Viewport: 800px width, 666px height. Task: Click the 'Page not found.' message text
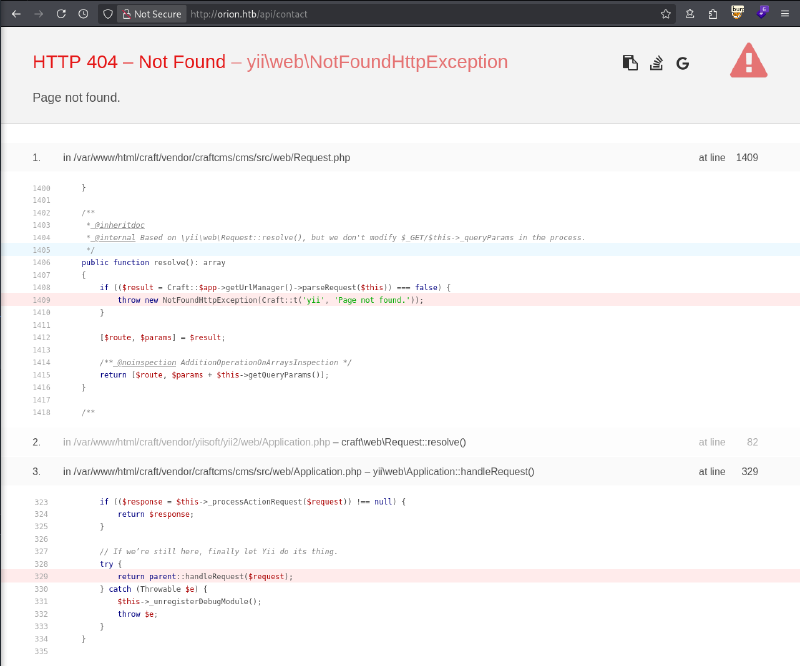(76, 97)
